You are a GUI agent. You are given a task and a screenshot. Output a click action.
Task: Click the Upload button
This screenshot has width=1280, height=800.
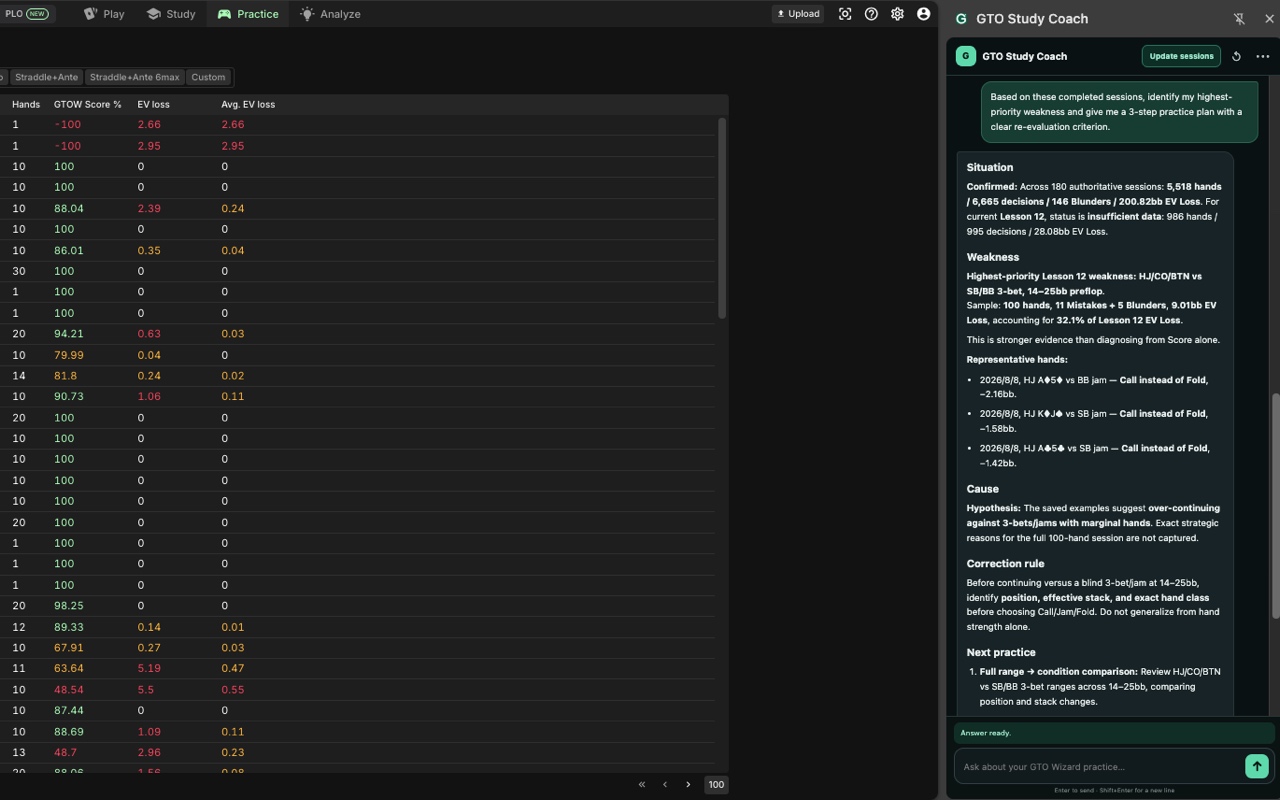(x=798, y=14)
